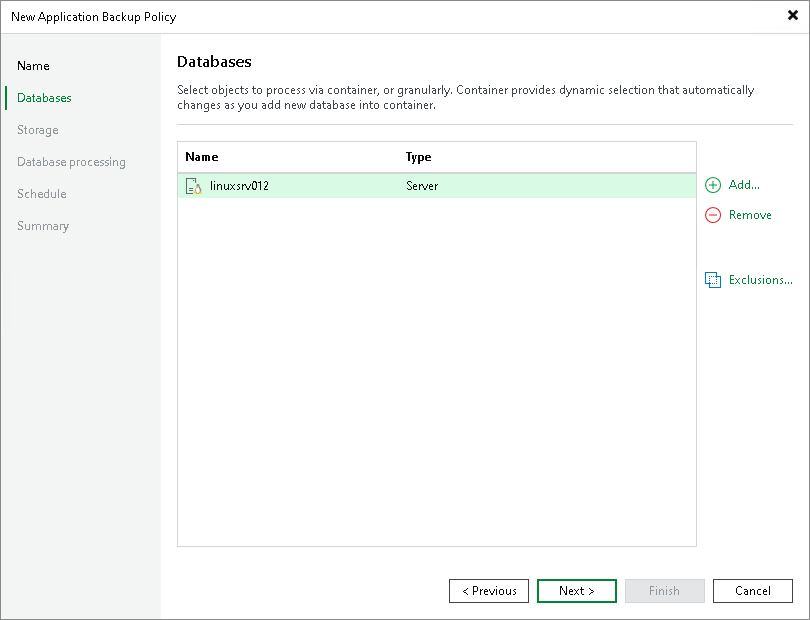Click the Exclusions database icon
This screenshot has width=810, height=620.
coord(712,279)
